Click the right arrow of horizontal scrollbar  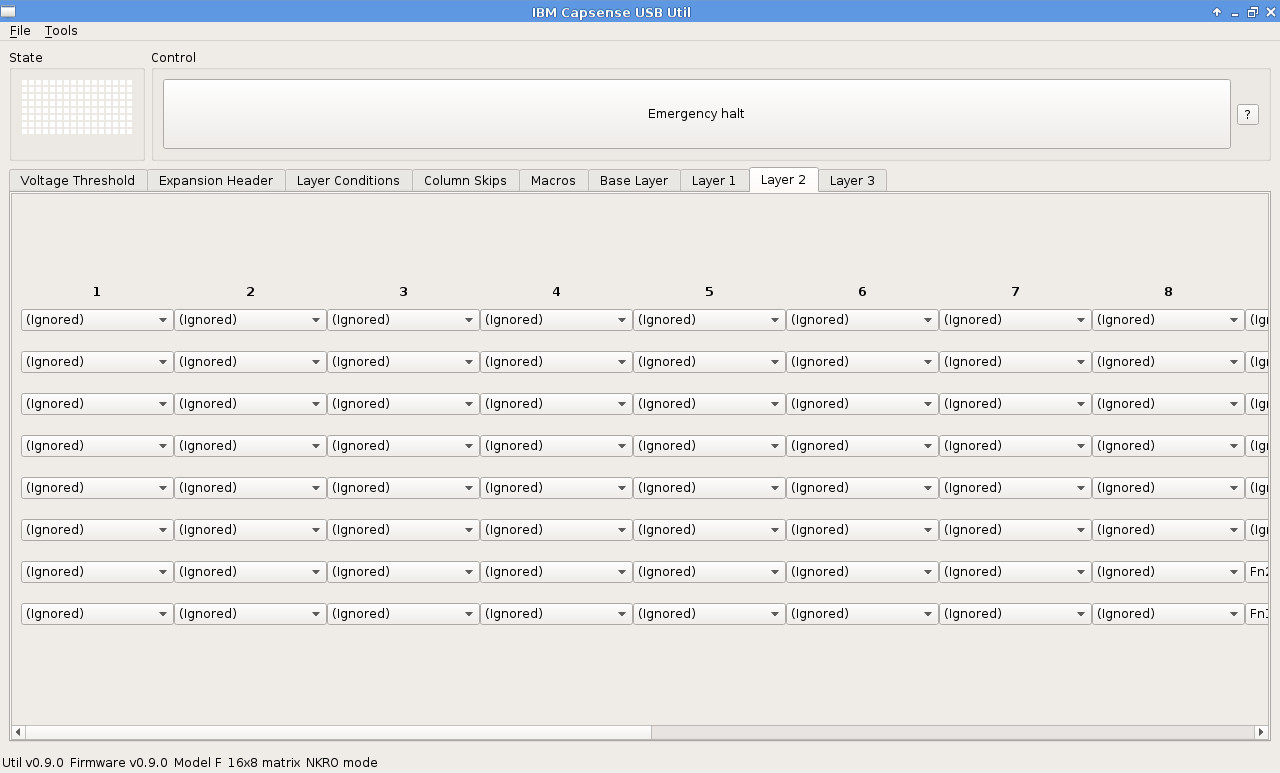(x=1260, y=732)
